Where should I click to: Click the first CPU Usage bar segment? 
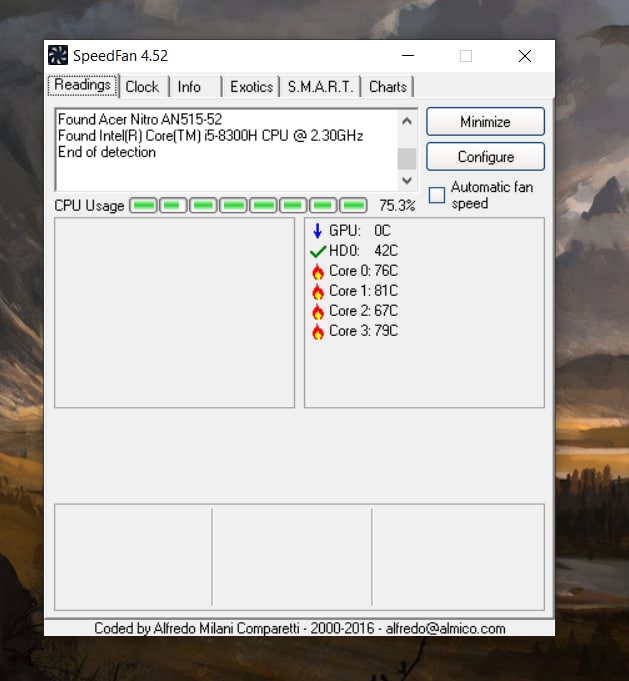tap(144, 205)
